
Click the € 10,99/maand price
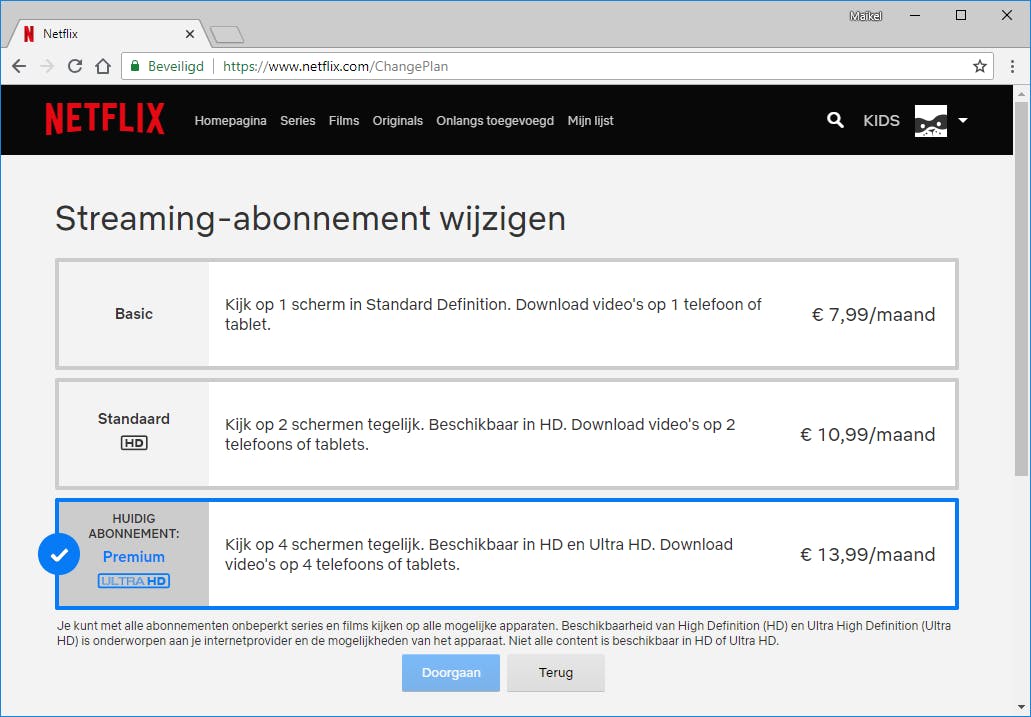click(867, 434)
